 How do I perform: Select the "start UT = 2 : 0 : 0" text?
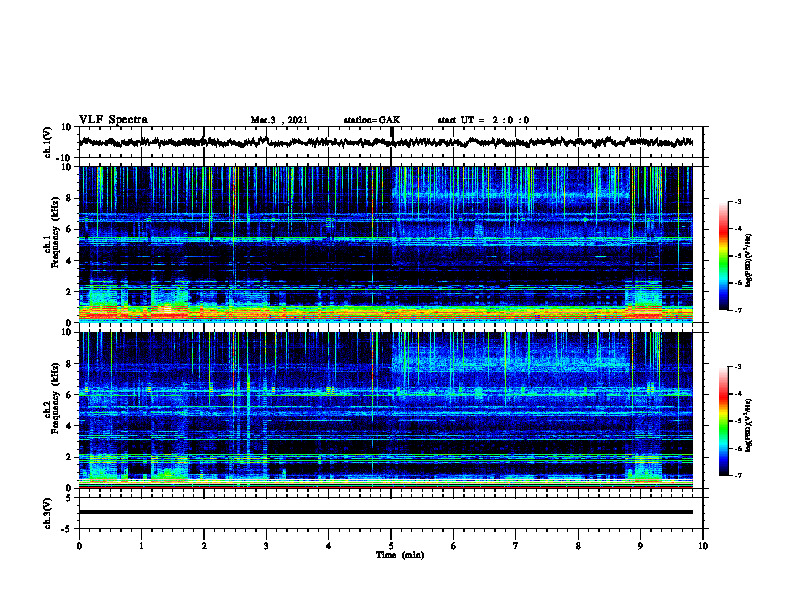pyautogui.click(x=483, y=120)
